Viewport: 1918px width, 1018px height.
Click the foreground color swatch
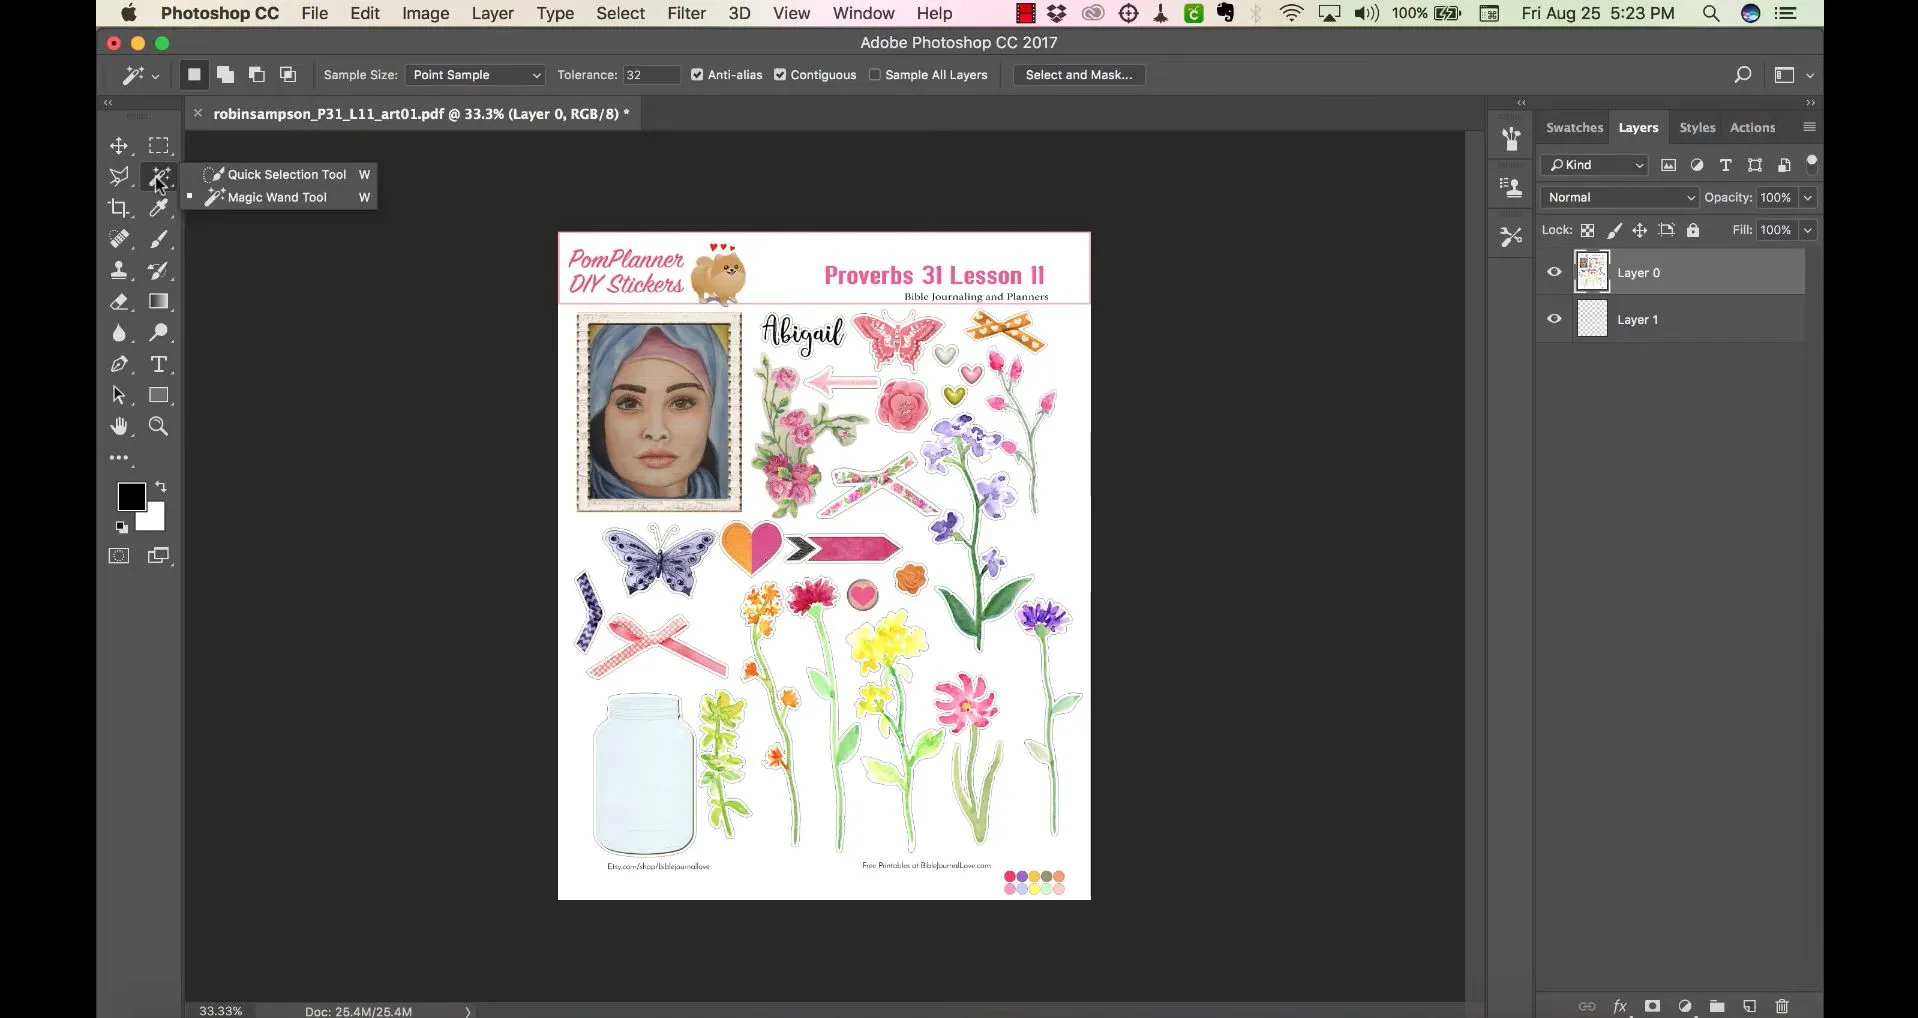click(x=133, y=496)
